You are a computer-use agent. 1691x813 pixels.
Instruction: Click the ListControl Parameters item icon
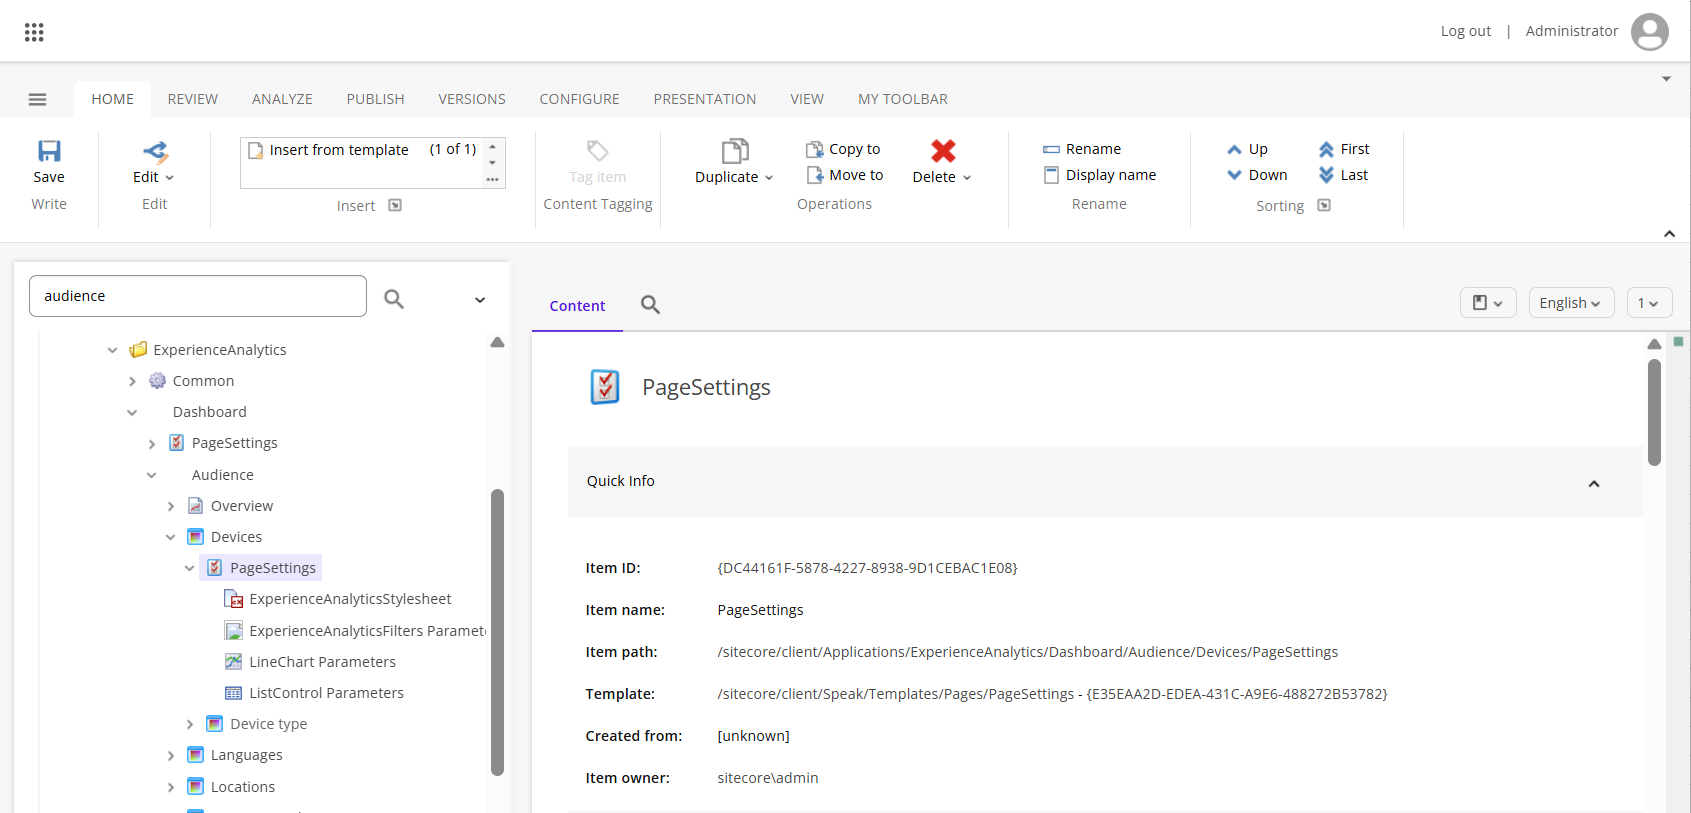click(234, 693)
